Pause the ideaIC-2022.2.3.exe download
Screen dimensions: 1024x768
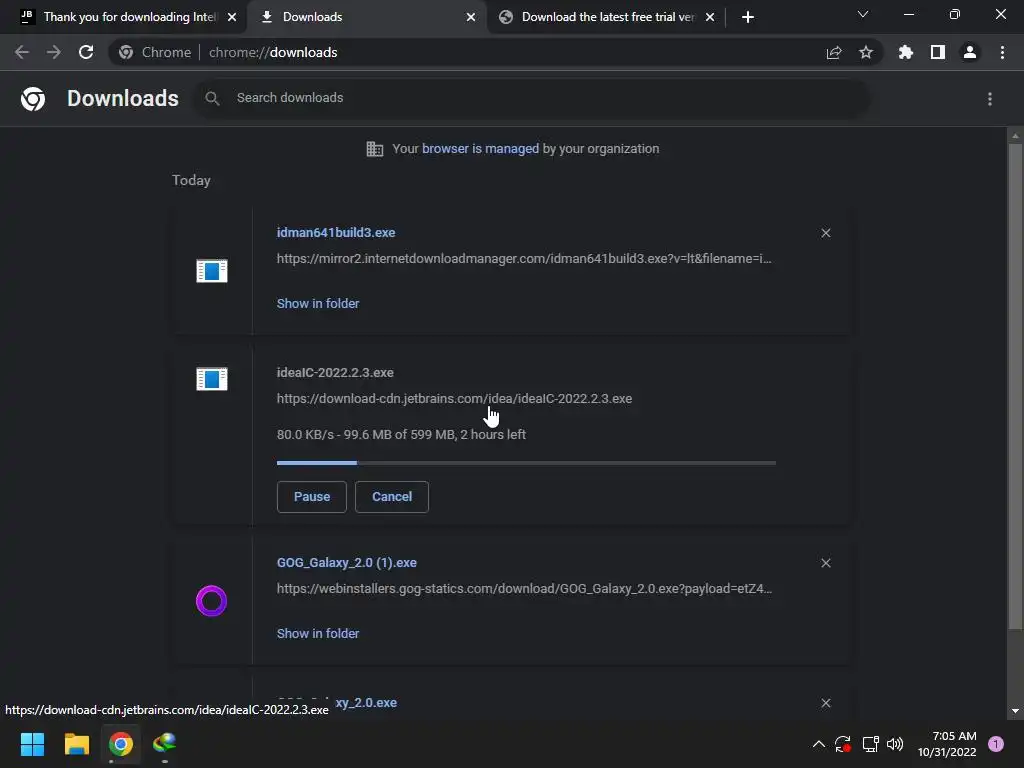[312, 497]
